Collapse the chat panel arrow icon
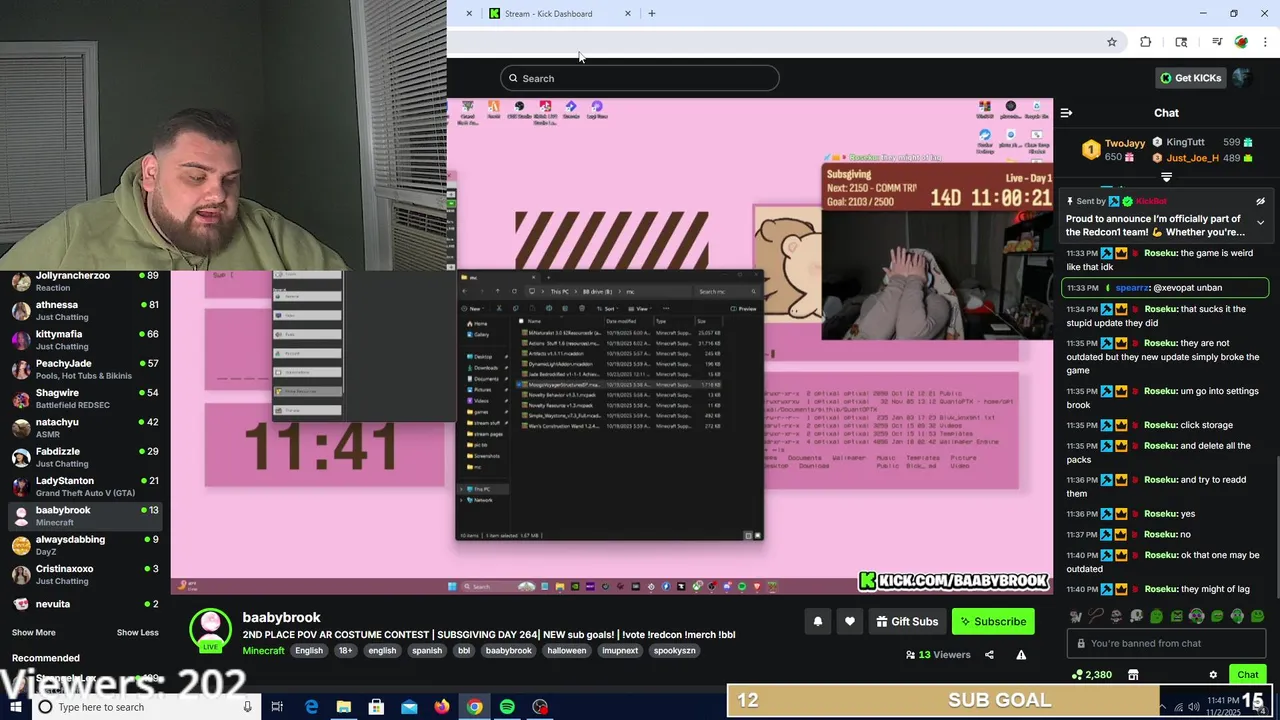The height and width of the screenshot is (720, 1280). coord(1066,113)
